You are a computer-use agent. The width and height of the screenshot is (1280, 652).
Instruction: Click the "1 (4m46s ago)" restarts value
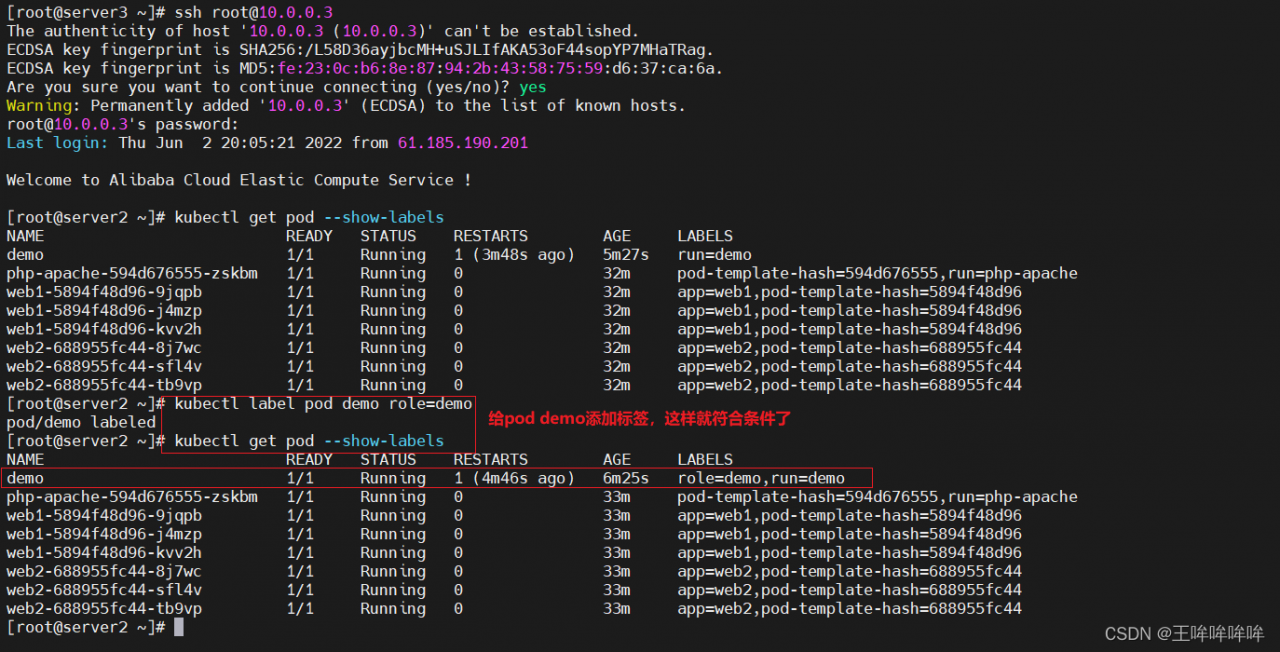coord(514,478)
